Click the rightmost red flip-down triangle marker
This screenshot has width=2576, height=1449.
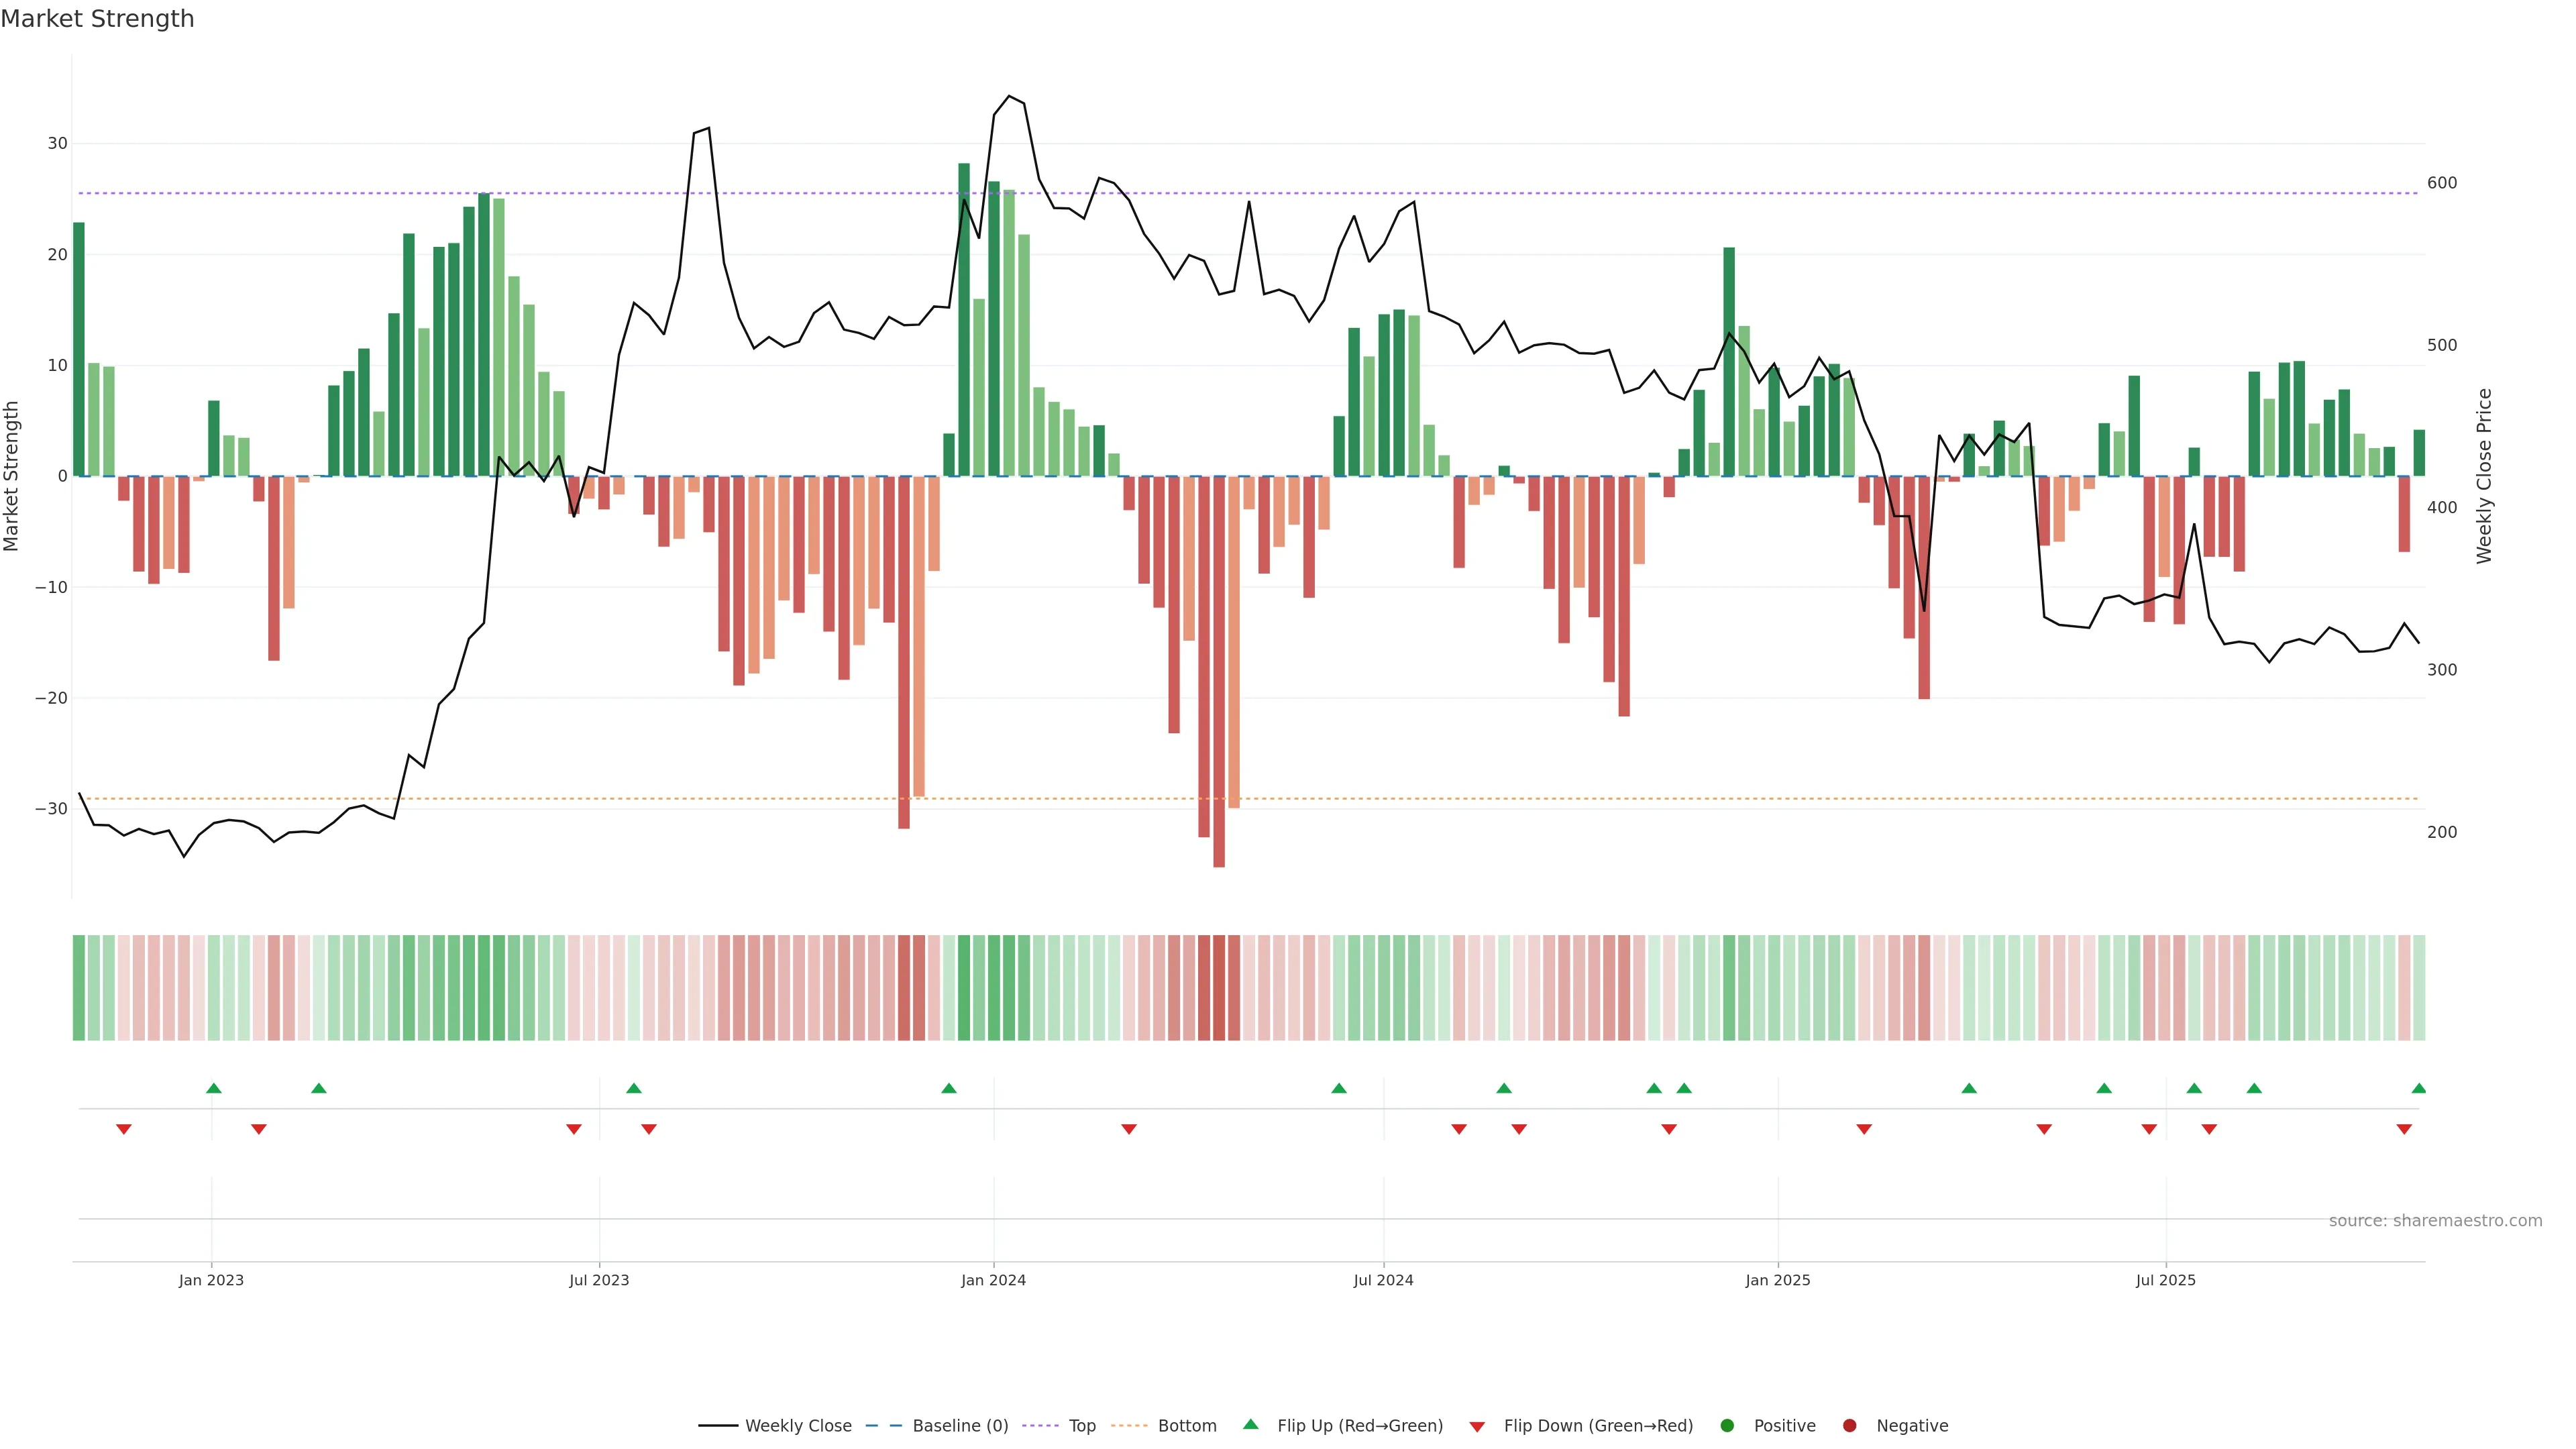2404,1129
